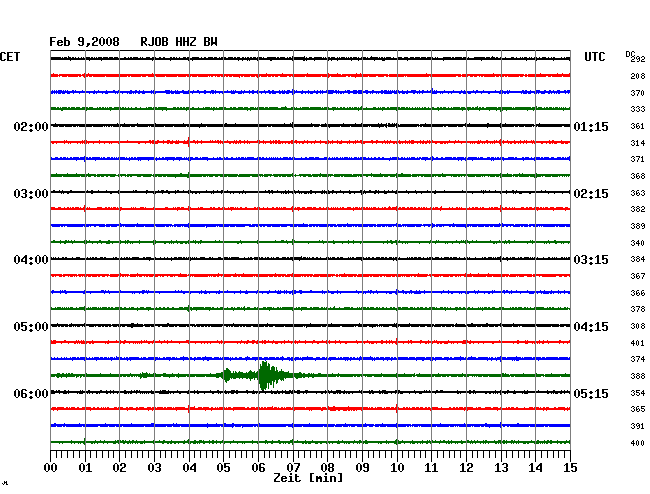
Task: Click the DC offset value '391'
Action: point(638,426)
